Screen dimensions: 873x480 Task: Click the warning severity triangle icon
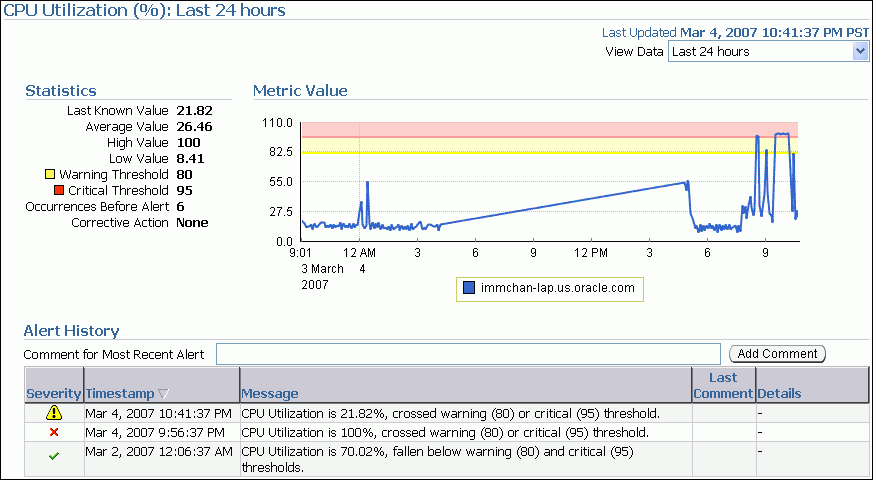[54, 413]
